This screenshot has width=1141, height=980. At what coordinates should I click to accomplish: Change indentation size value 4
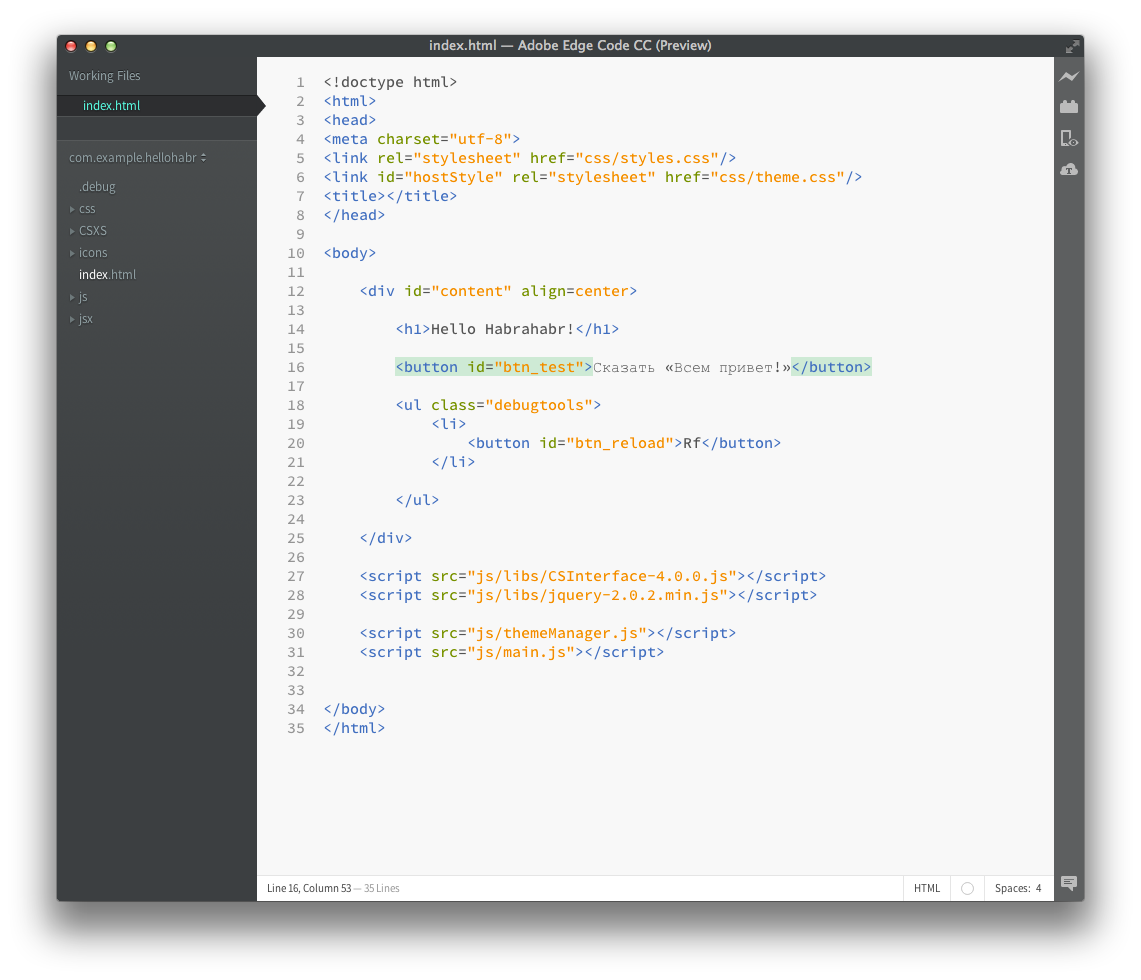coord(1038,888)
